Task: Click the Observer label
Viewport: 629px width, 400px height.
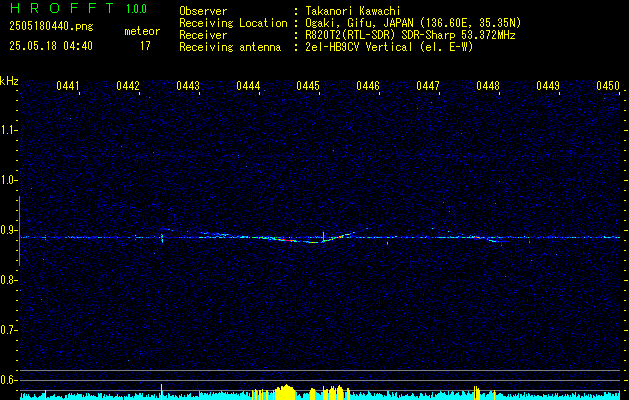Action: 203,11
